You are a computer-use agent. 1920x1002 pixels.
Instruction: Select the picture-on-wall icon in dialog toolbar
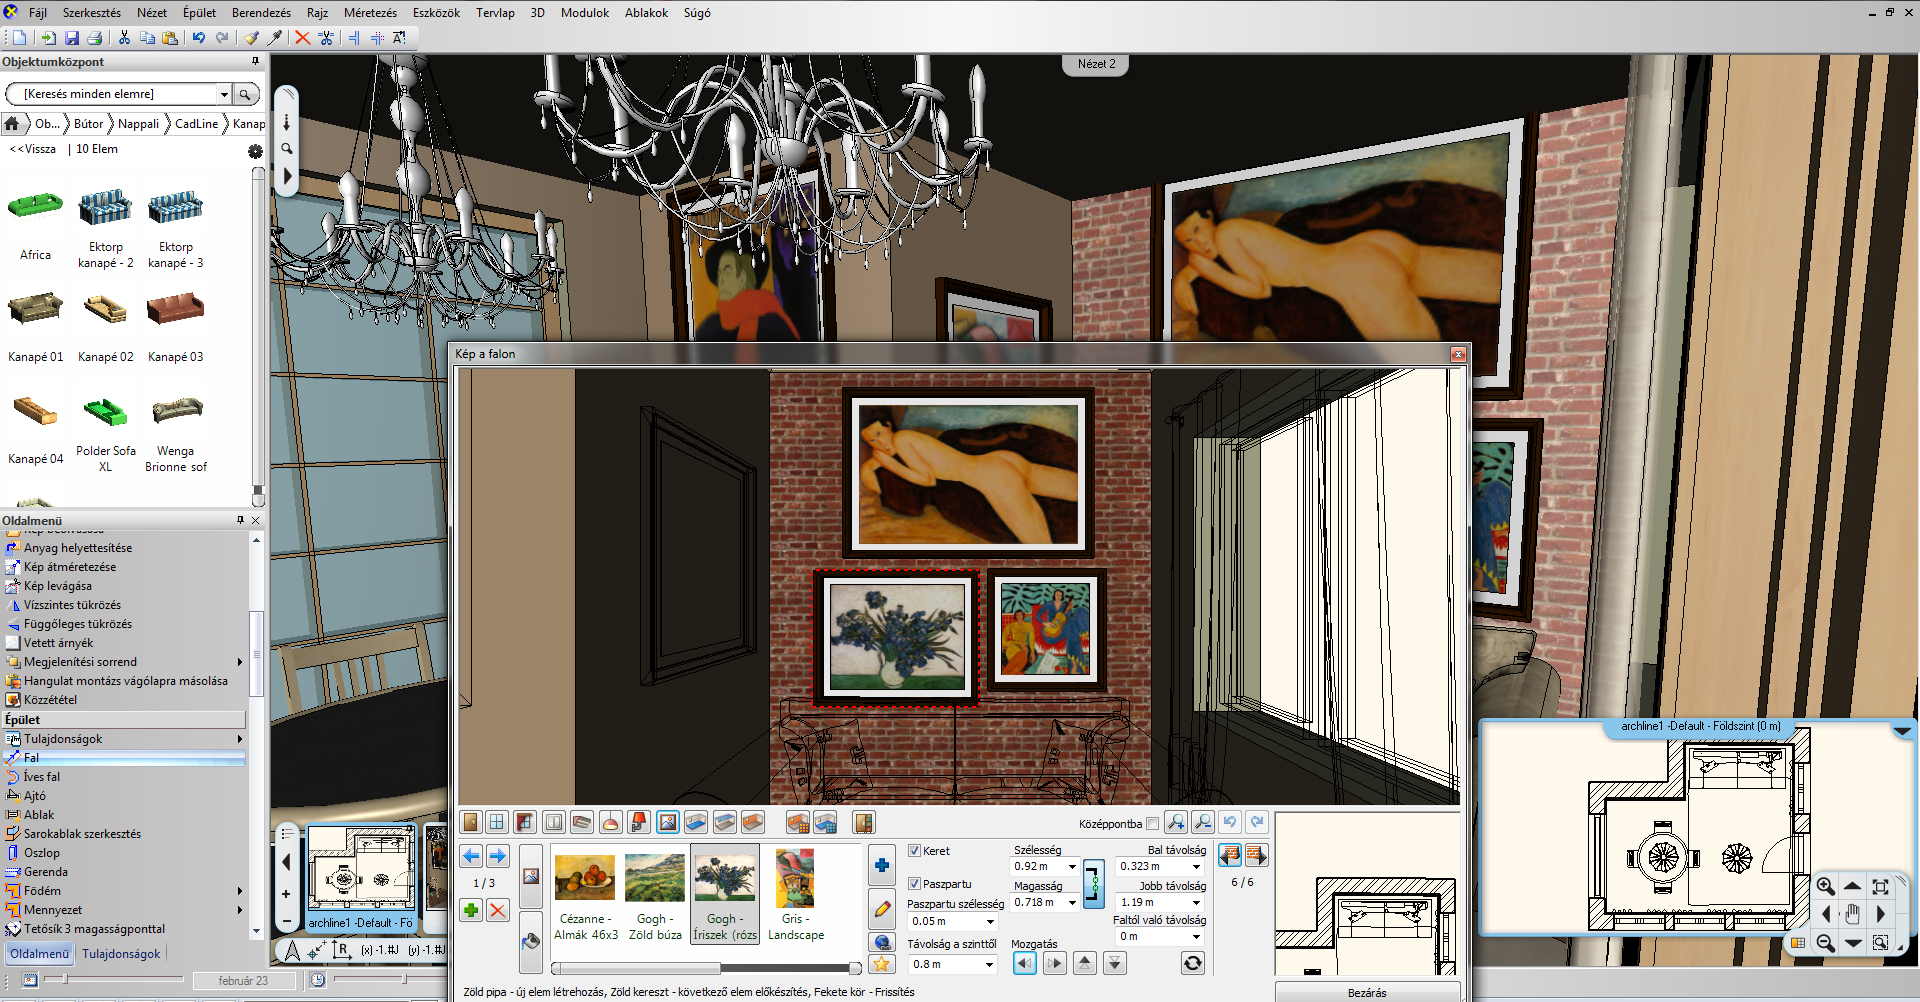[x=667, y=822]
